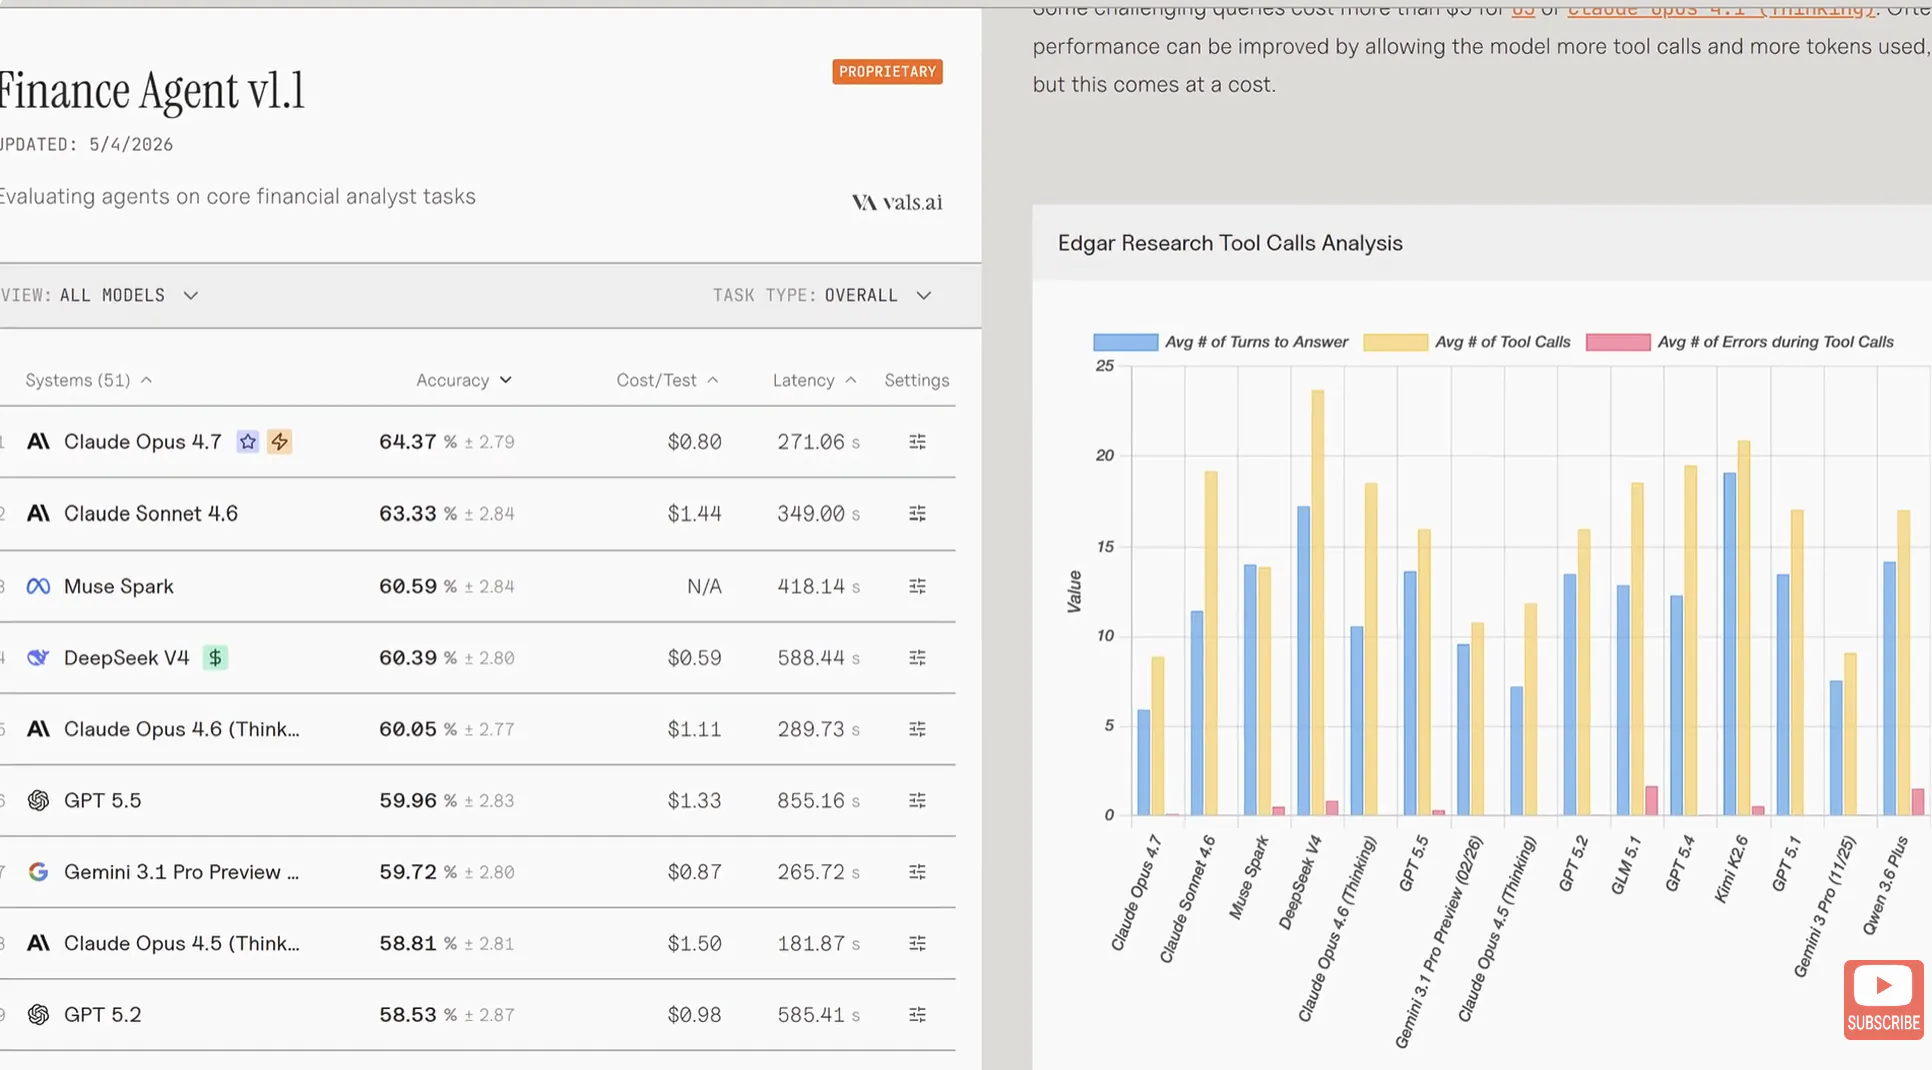Click the pink errors bar for GLM 5.1
Viewport: 1932px width, 1070px height.
(1652, 801)
